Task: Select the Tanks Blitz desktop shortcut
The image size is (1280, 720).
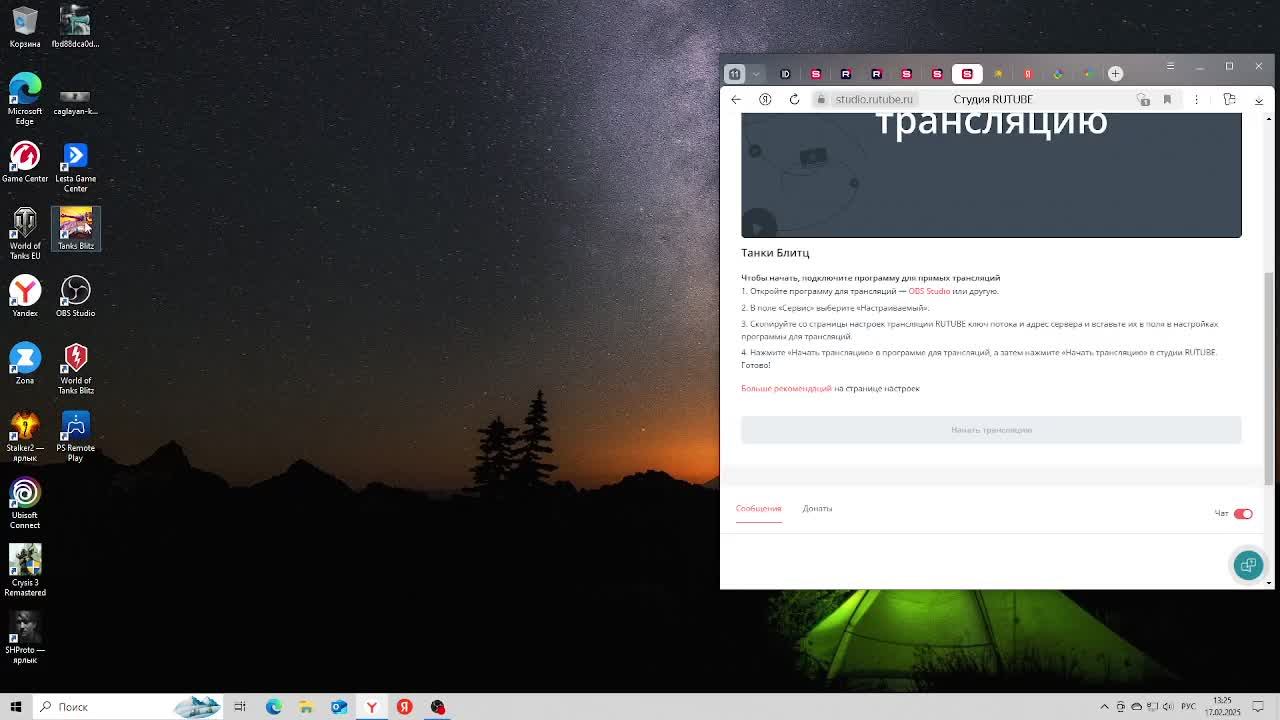Action: (x=75, y=229)
